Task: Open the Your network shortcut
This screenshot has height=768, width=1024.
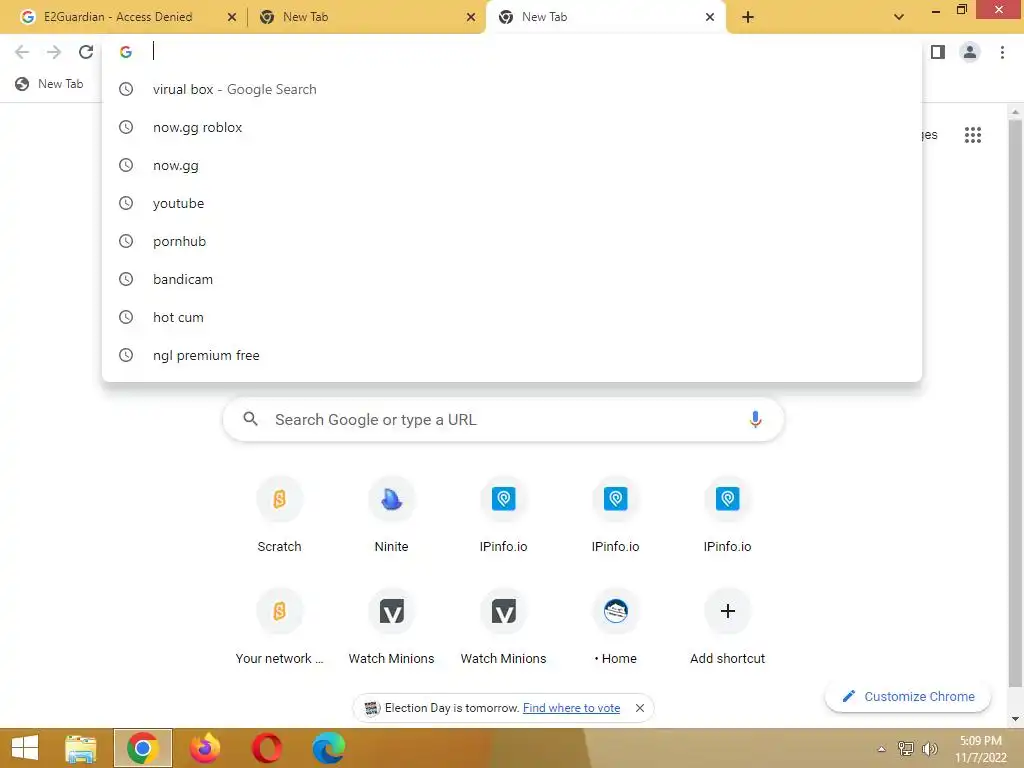Action: (x=280, y=627)
